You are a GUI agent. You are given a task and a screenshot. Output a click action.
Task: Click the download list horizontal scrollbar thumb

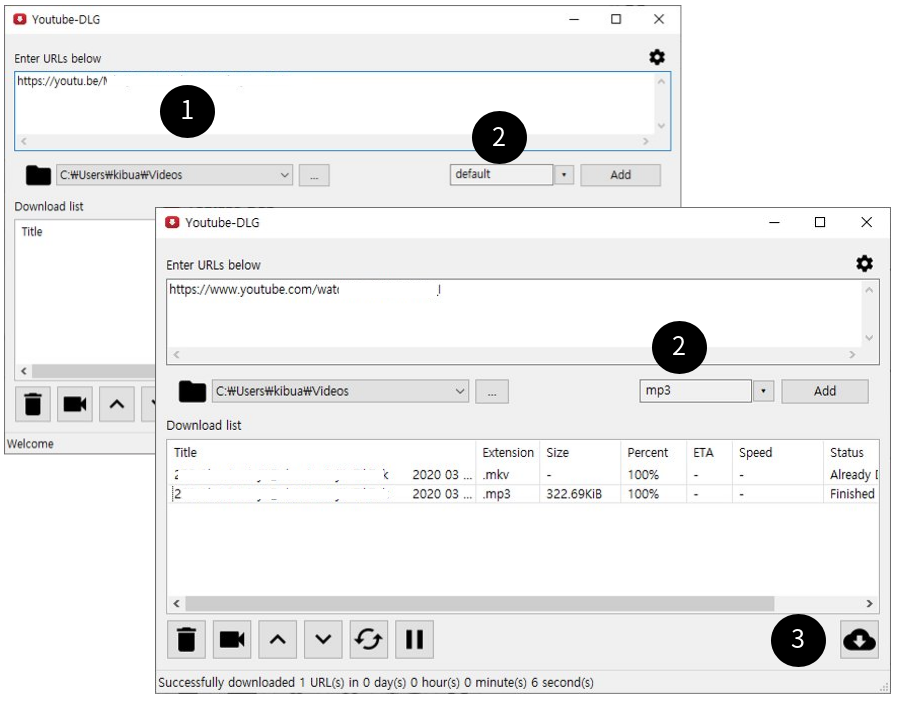pyautogui.click(x=480, y=604)
